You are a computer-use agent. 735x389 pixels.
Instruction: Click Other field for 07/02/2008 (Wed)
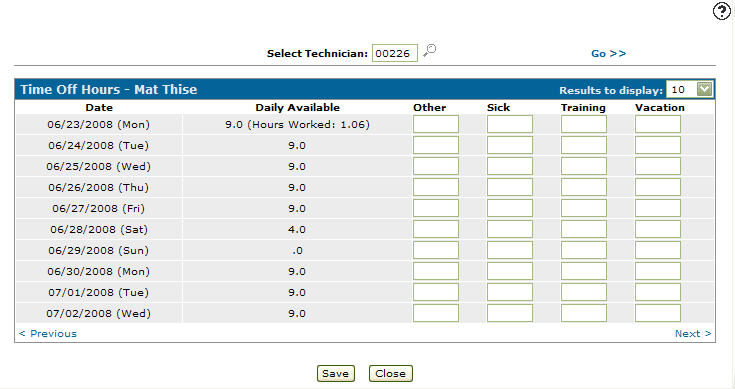pos(436,314)
